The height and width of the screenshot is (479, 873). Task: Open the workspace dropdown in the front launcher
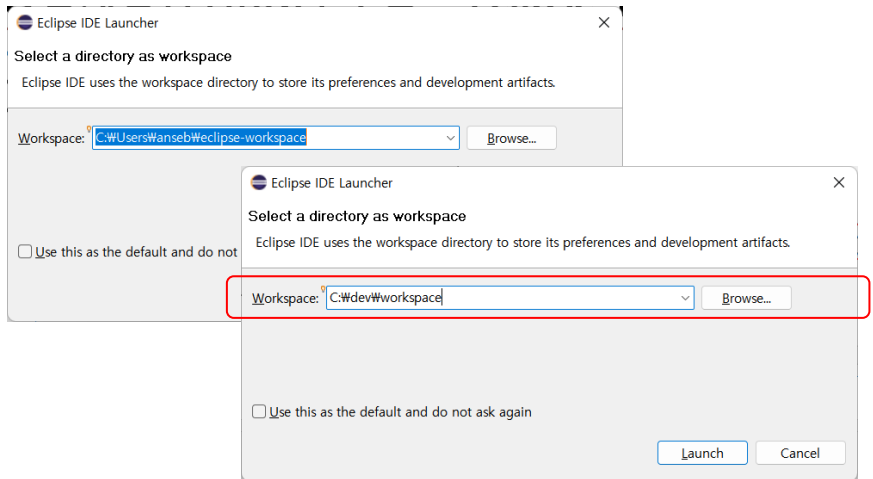pyautogui.click(x=685, y=298)
